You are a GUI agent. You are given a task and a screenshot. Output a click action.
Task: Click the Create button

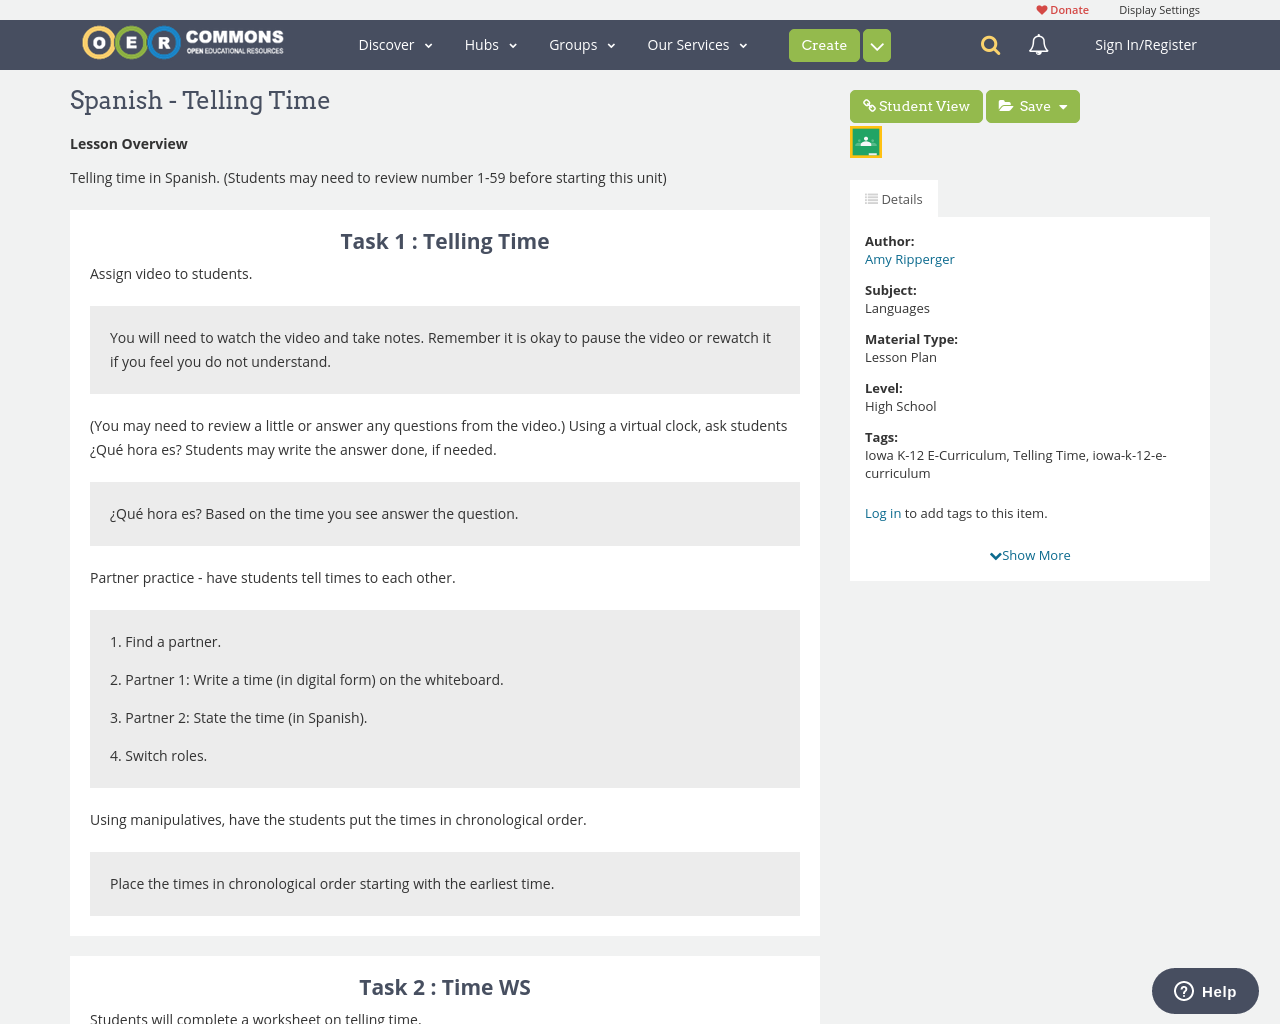(824, 44)
